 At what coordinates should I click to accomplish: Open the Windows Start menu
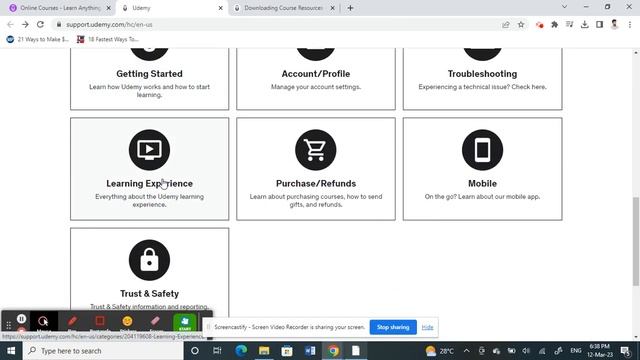click(x=11, y=351)
